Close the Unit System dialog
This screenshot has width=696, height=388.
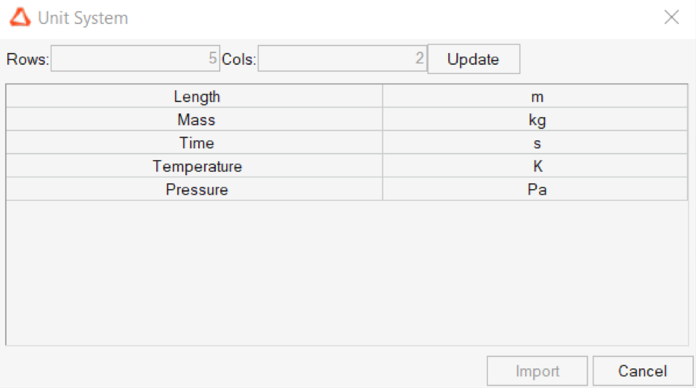[672, 17]
